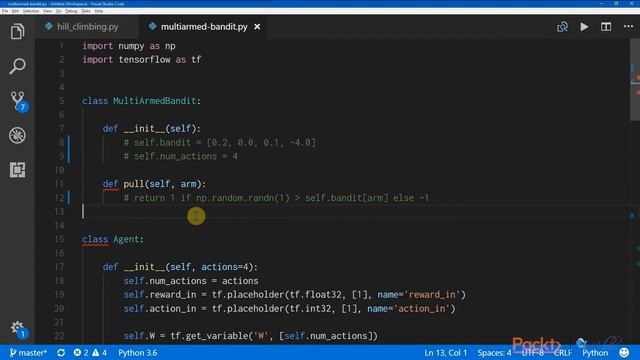The image size is (640, 360).
Task: Close the multiarmed-bandit.py tab
Action: (257, 27)
